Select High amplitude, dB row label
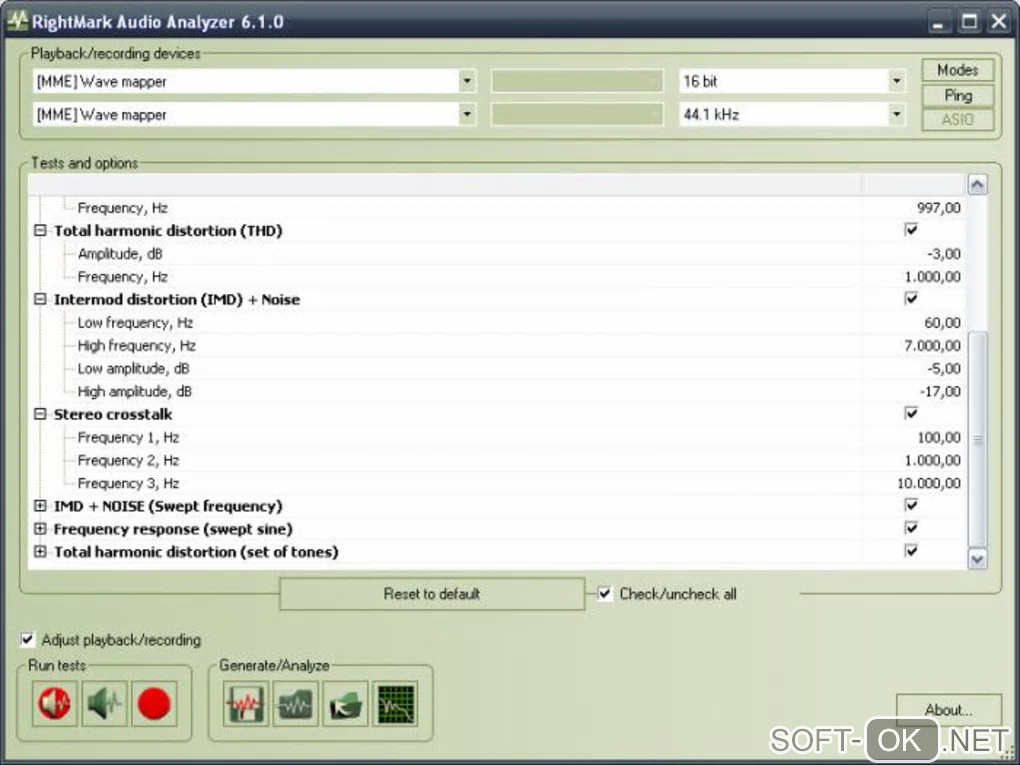The height and width of the screenshot is (765, 1020). click(135, 392)
